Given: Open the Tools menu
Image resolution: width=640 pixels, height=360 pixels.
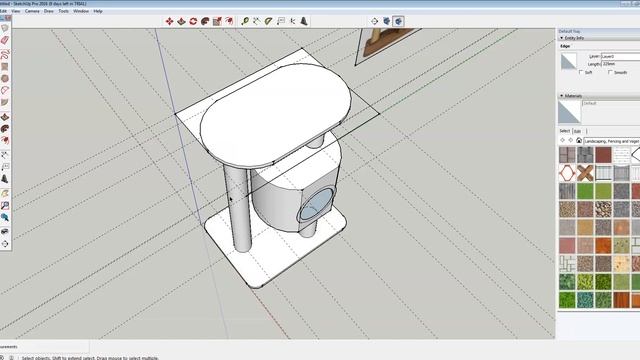Looking at the screenshot, I should [63, 11].
